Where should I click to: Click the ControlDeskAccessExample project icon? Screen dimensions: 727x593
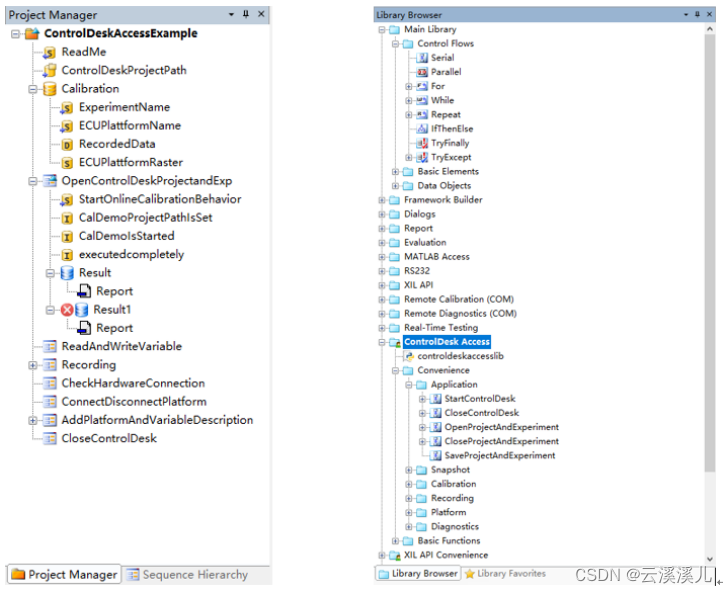[x=32, y=33]
